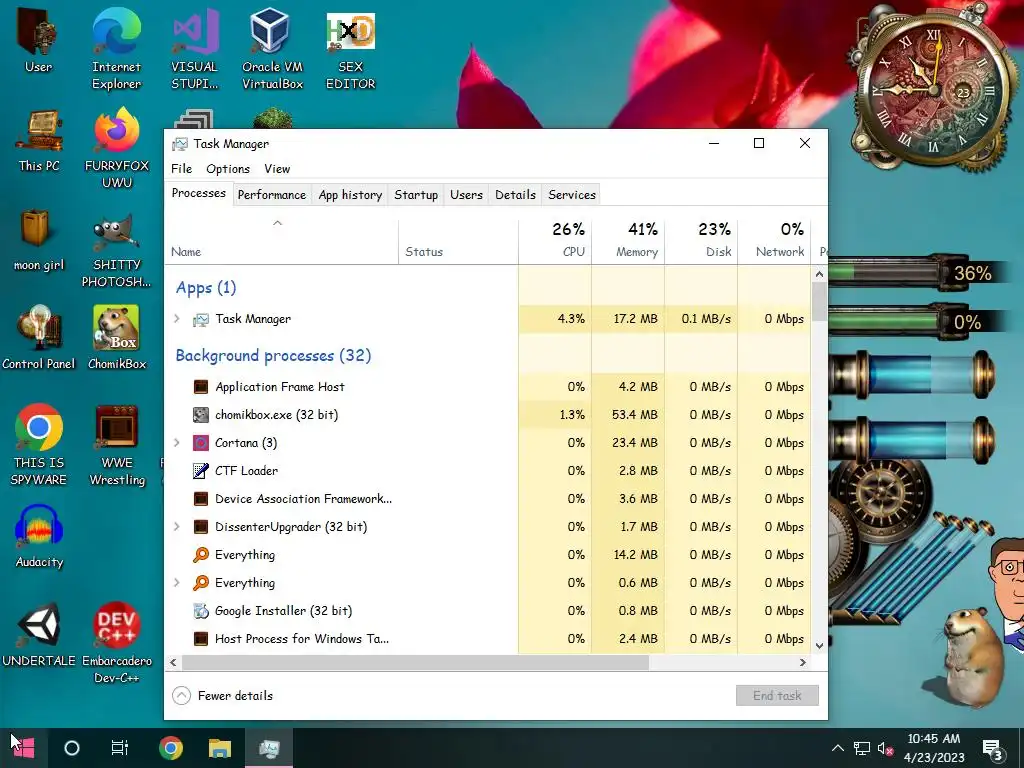1024x768 pixels.
Task: Open File Explorer from taskbar
Action: pos(219,748)
